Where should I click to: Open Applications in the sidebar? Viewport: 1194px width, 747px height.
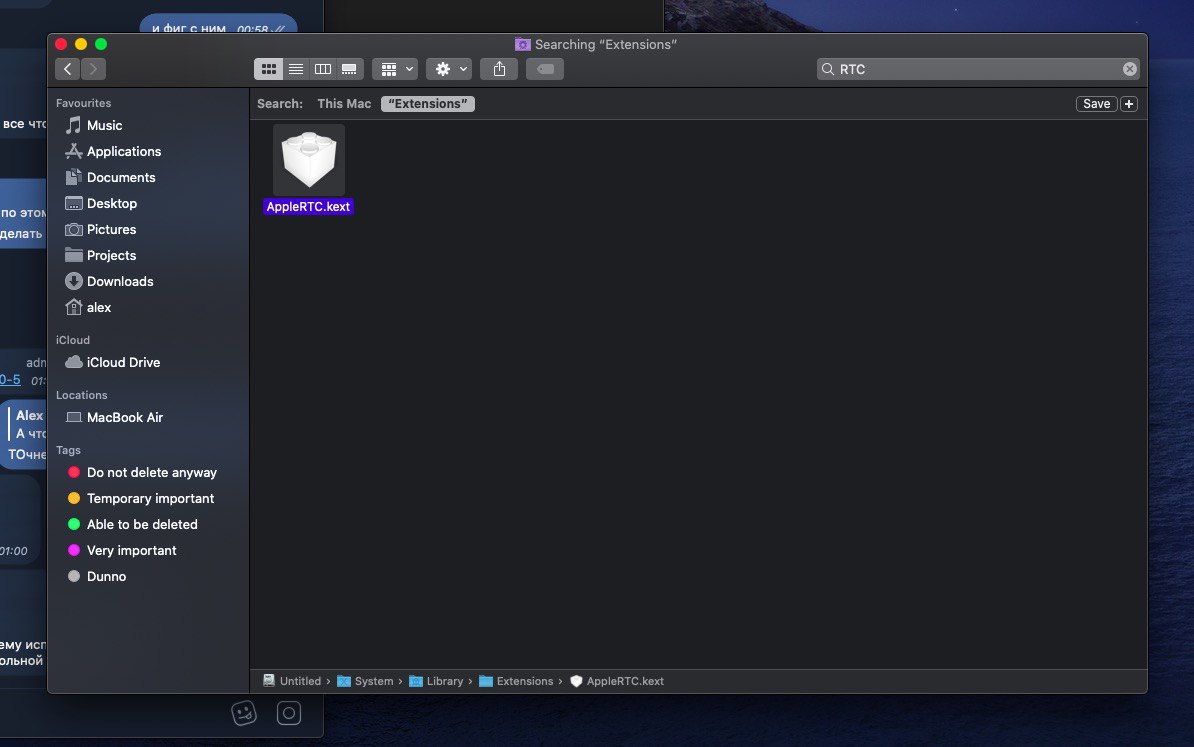123,152
